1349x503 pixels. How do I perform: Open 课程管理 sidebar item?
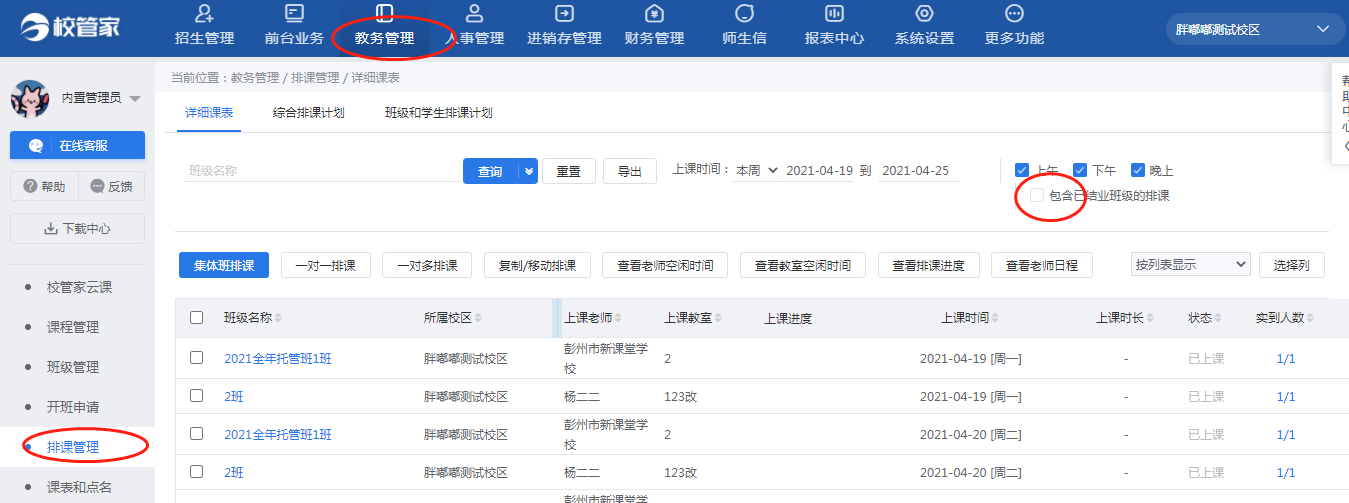[73, 327]
